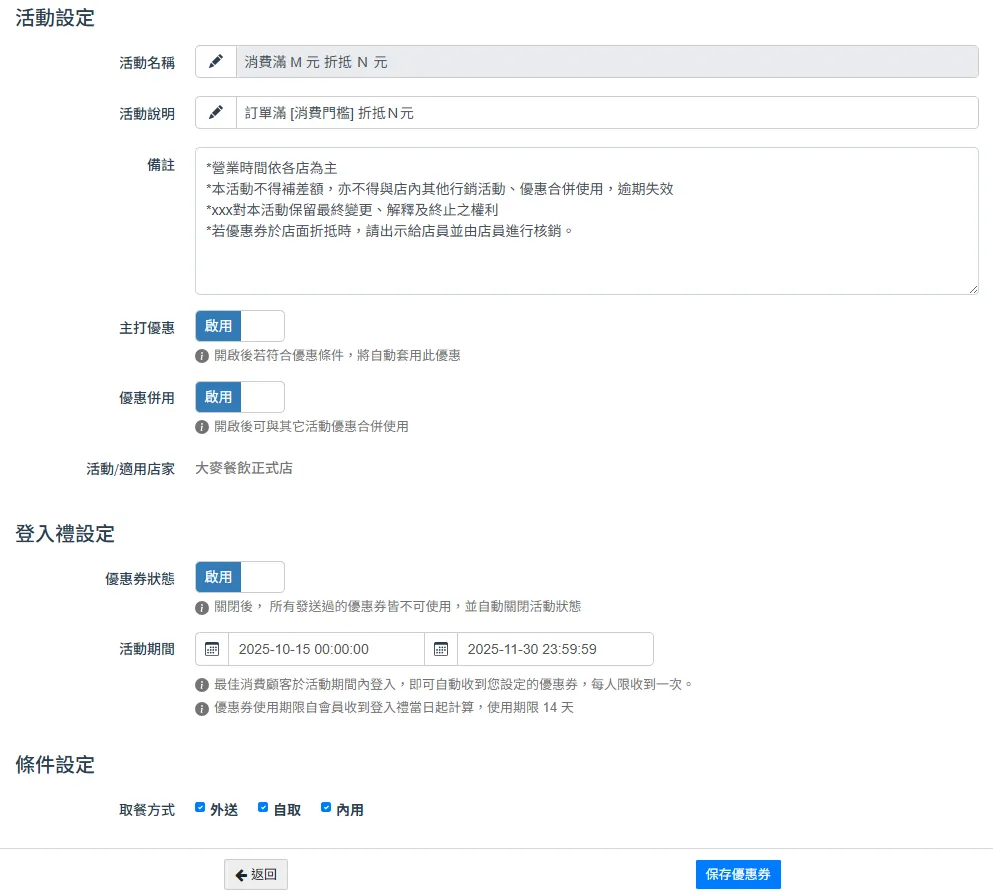
Task: Turn off the 優惠券狀態 switch
Action: (x=240, y=577)
